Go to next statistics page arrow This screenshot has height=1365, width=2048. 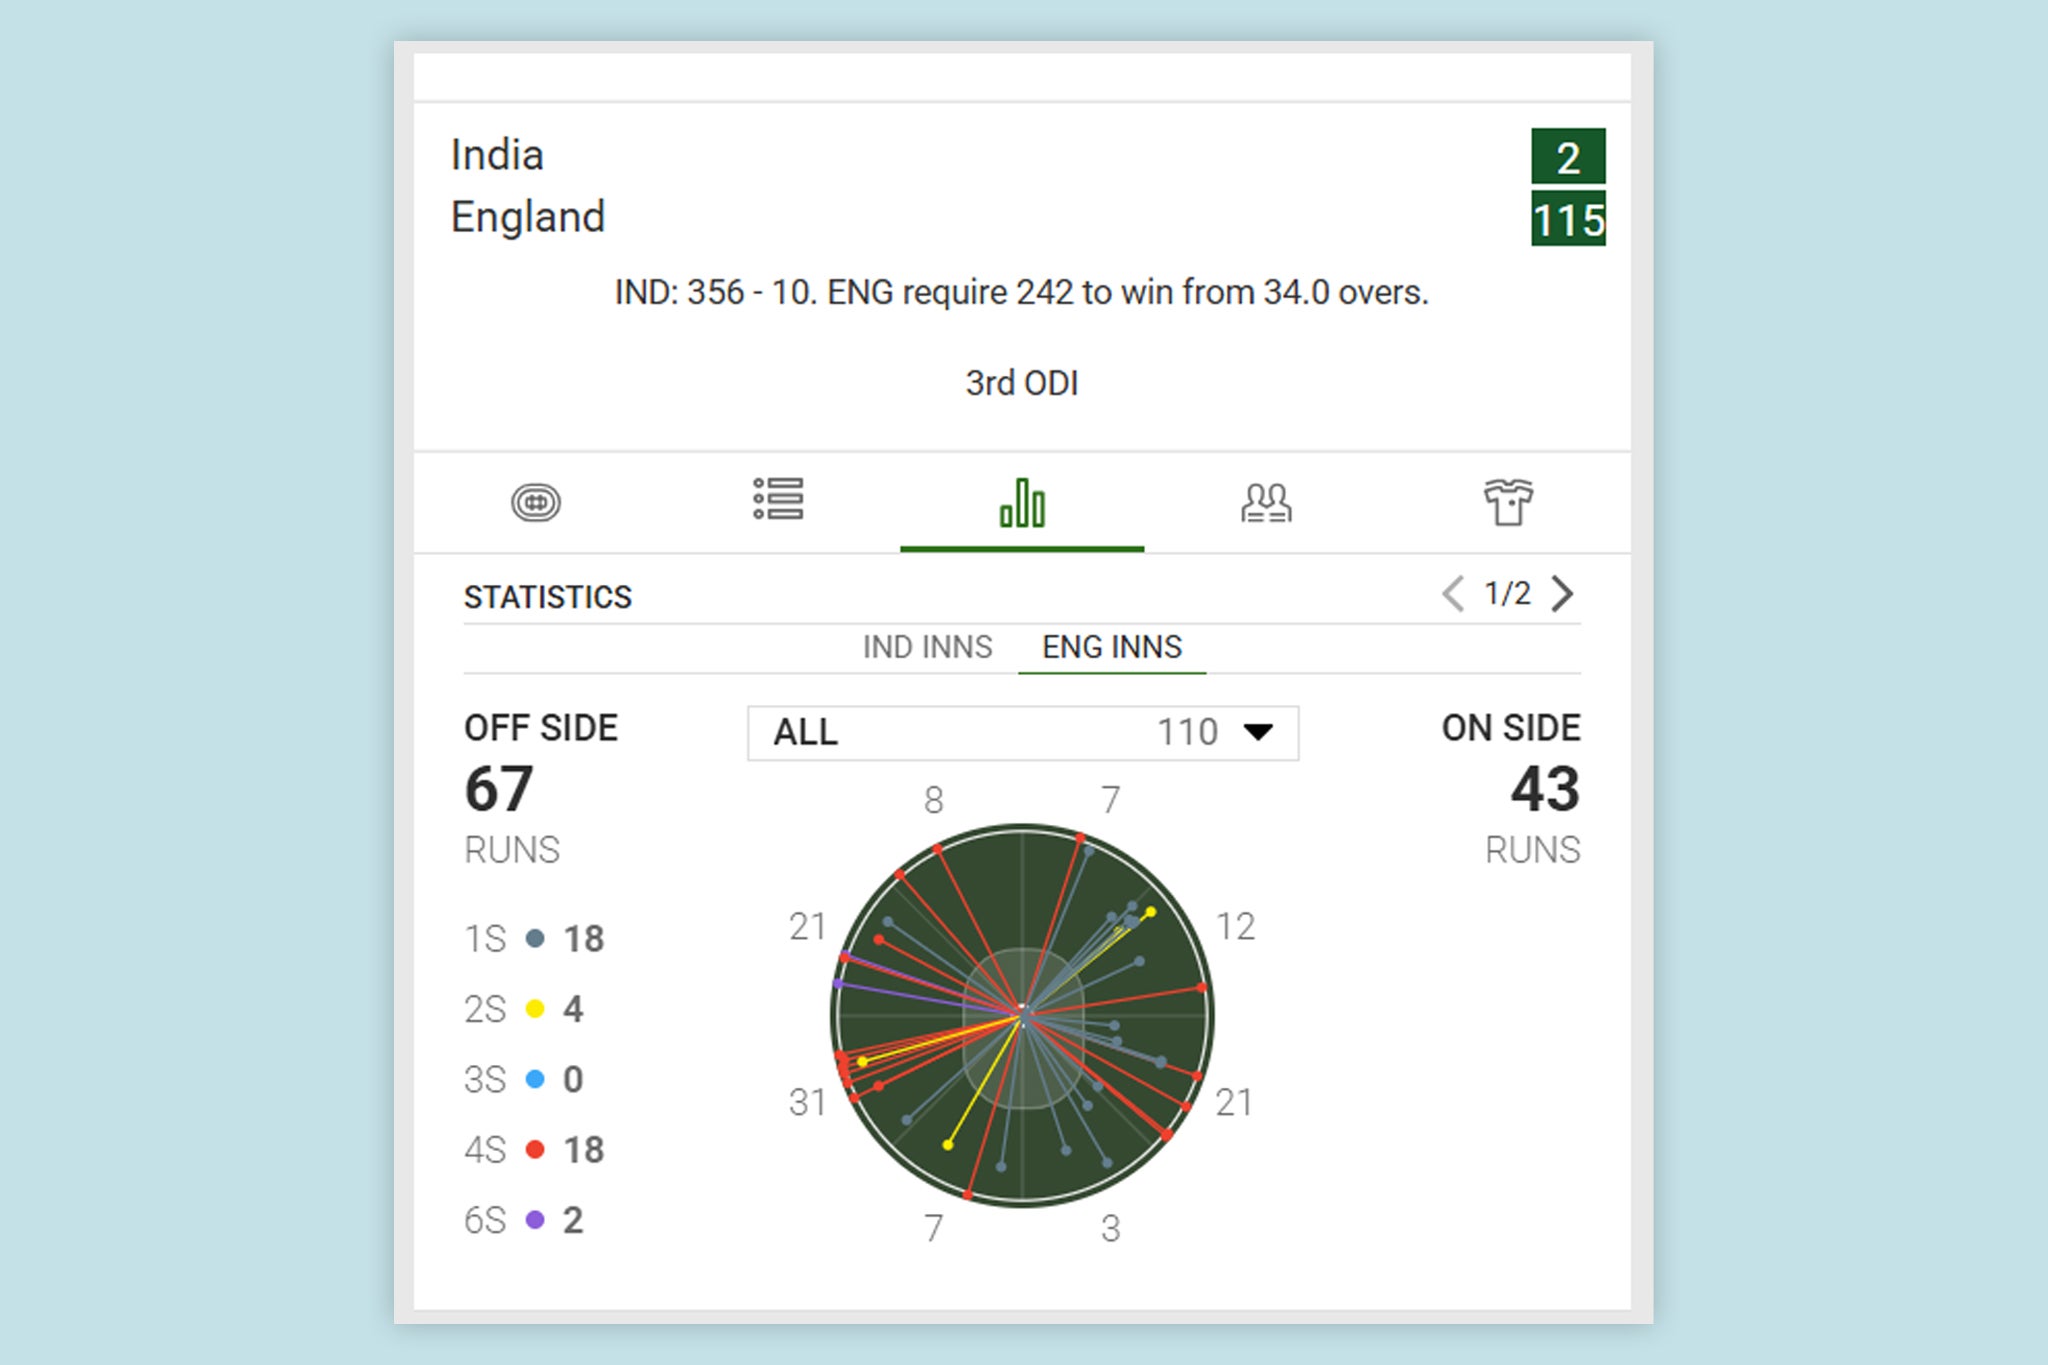(1562, 594)
